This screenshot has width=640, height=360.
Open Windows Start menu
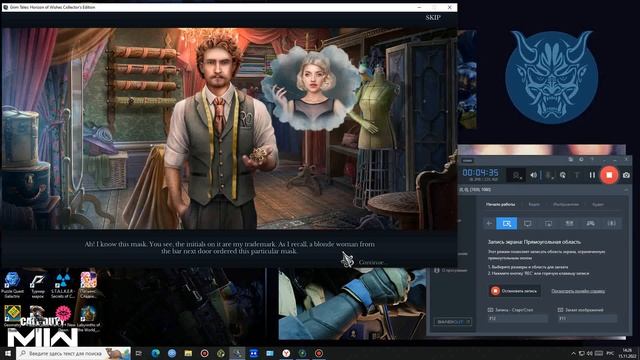[8, 353]
